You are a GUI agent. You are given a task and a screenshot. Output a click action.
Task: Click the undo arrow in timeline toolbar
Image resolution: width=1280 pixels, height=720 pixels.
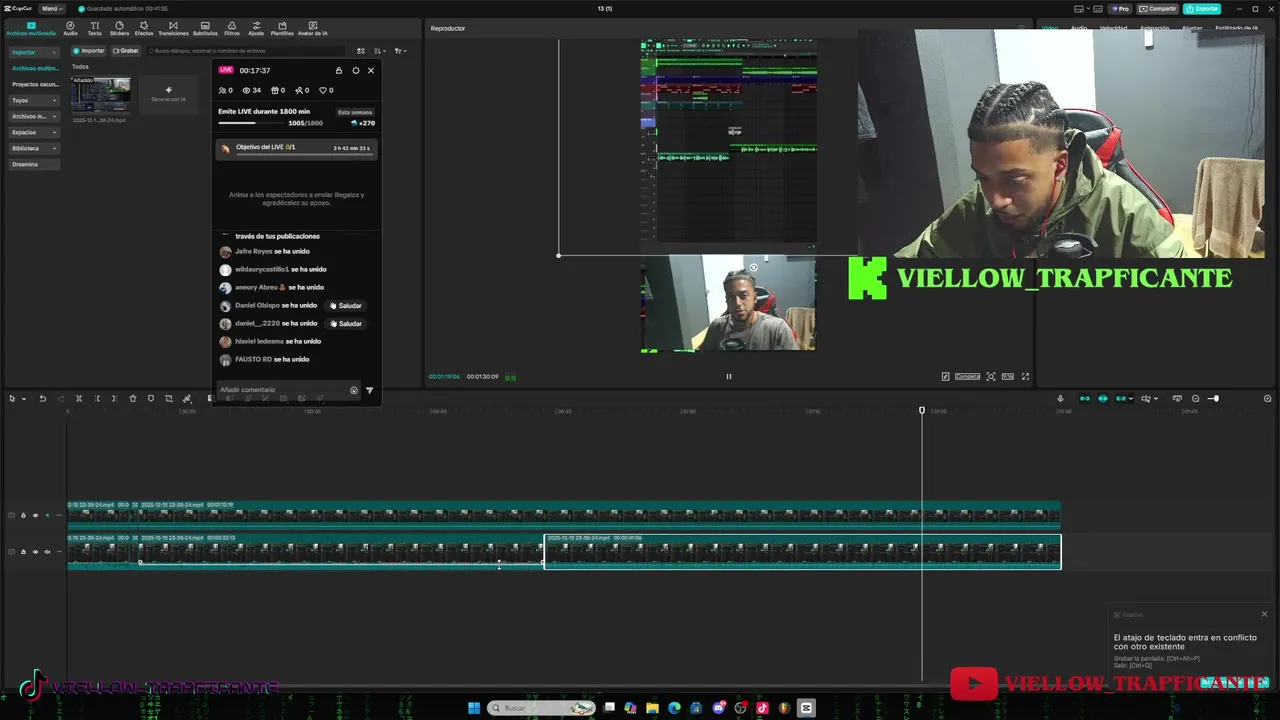pos(43,398)
